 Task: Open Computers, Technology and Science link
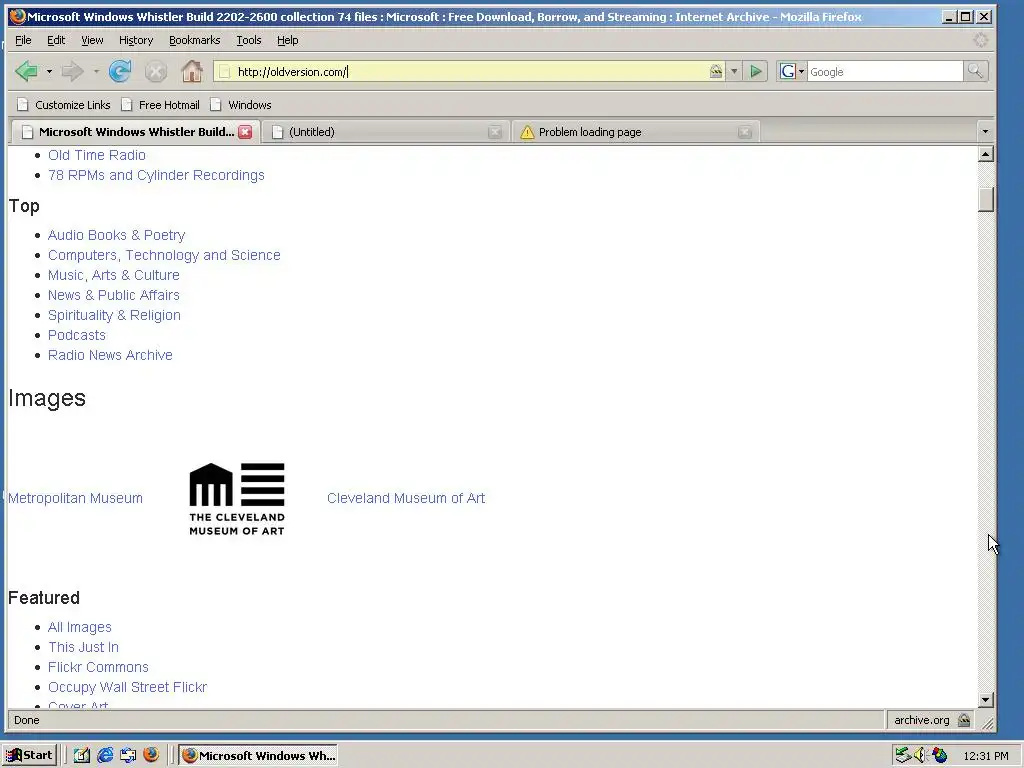[164, 255]
